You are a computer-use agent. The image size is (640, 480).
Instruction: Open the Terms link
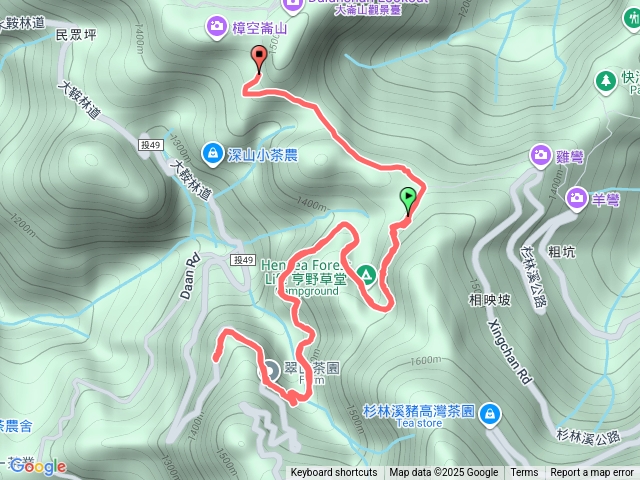pos(524,473)
